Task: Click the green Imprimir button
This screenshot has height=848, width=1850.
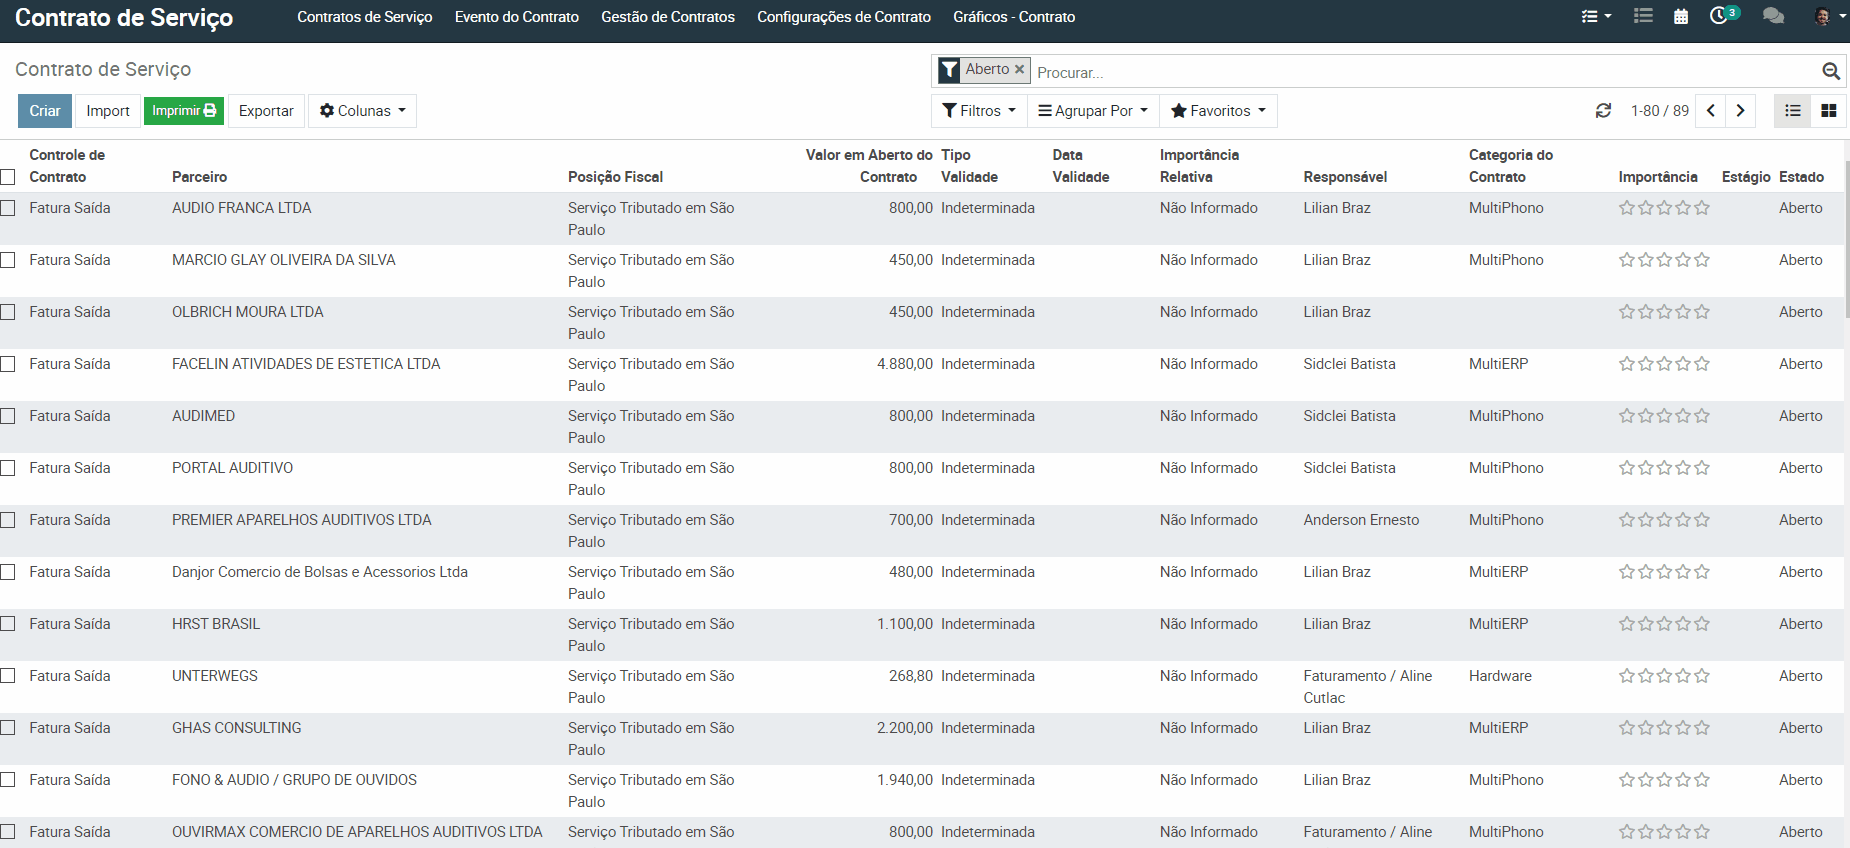Action: (x=184, y=111)
